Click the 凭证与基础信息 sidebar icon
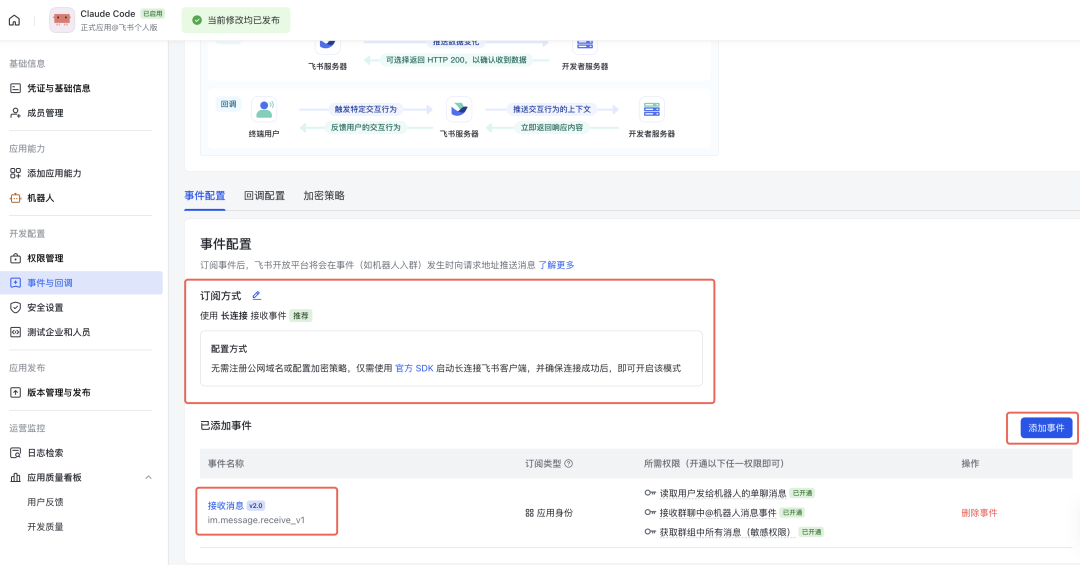The width and height of the screenshot is (1080, 565). pos(15,88)
